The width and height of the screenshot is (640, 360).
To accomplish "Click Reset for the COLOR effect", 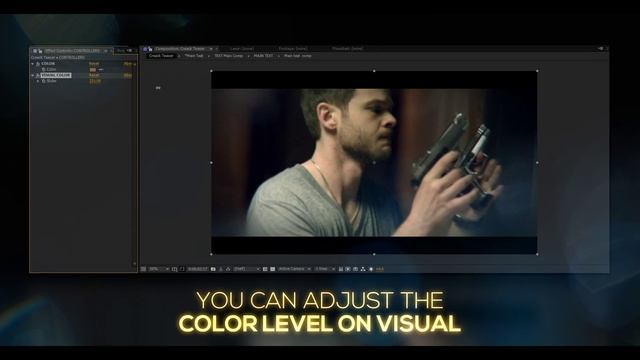I will click(94, 64).
